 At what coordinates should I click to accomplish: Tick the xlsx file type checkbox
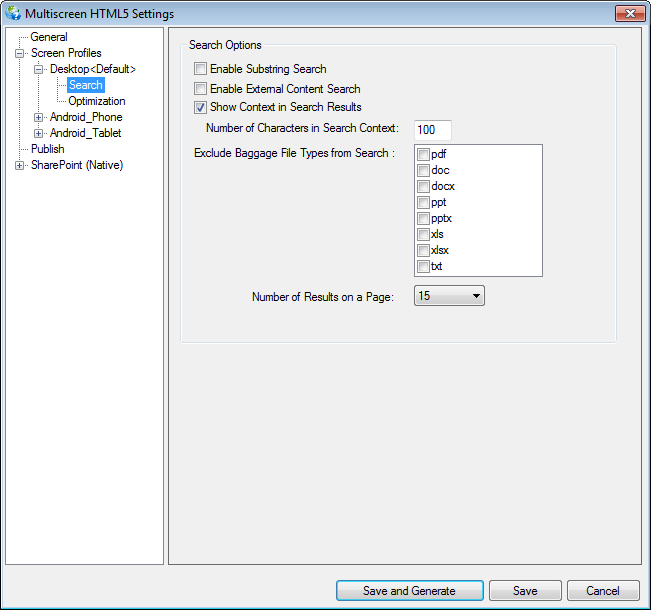pyautogui.click(x=423, y=250)
